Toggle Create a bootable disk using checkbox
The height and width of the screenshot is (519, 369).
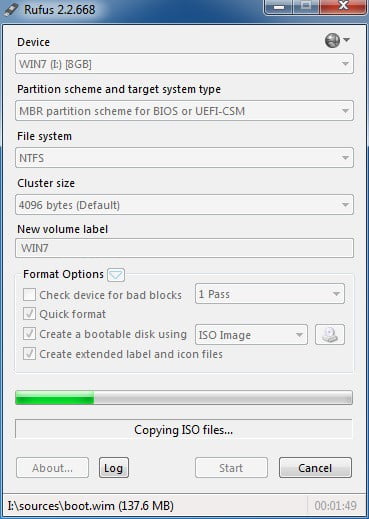click(29, 334)
